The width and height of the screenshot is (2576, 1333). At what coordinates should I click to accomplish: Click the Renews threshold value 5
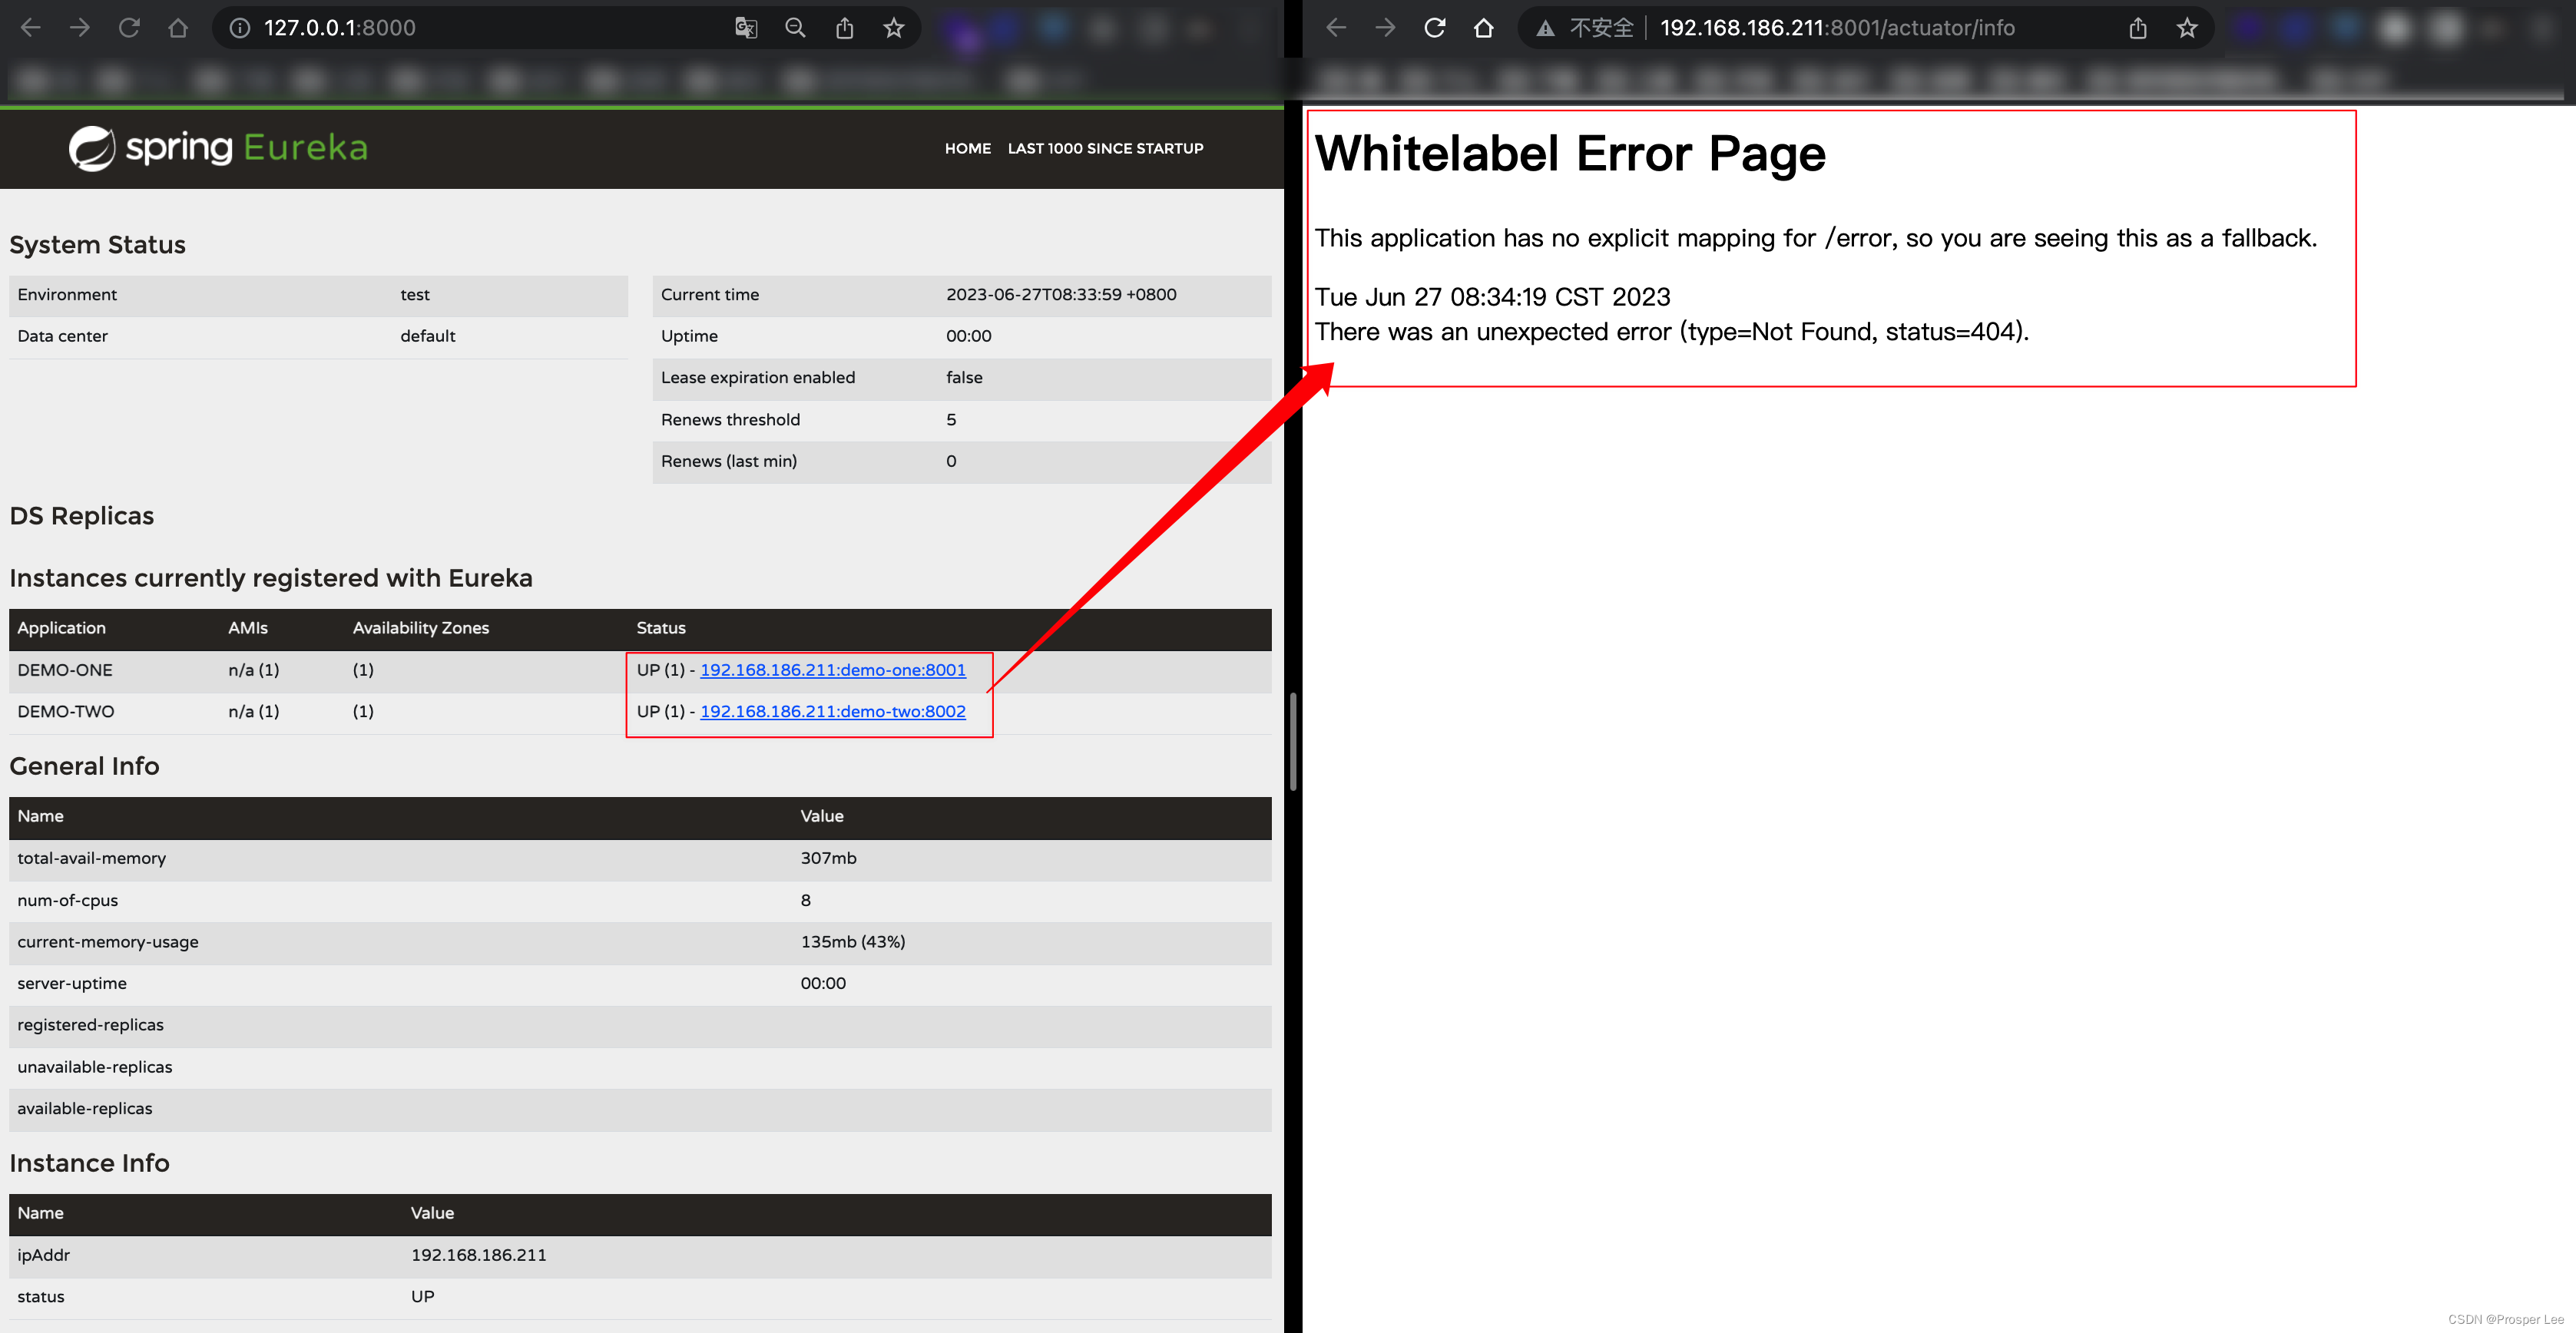tap(951, 420)
